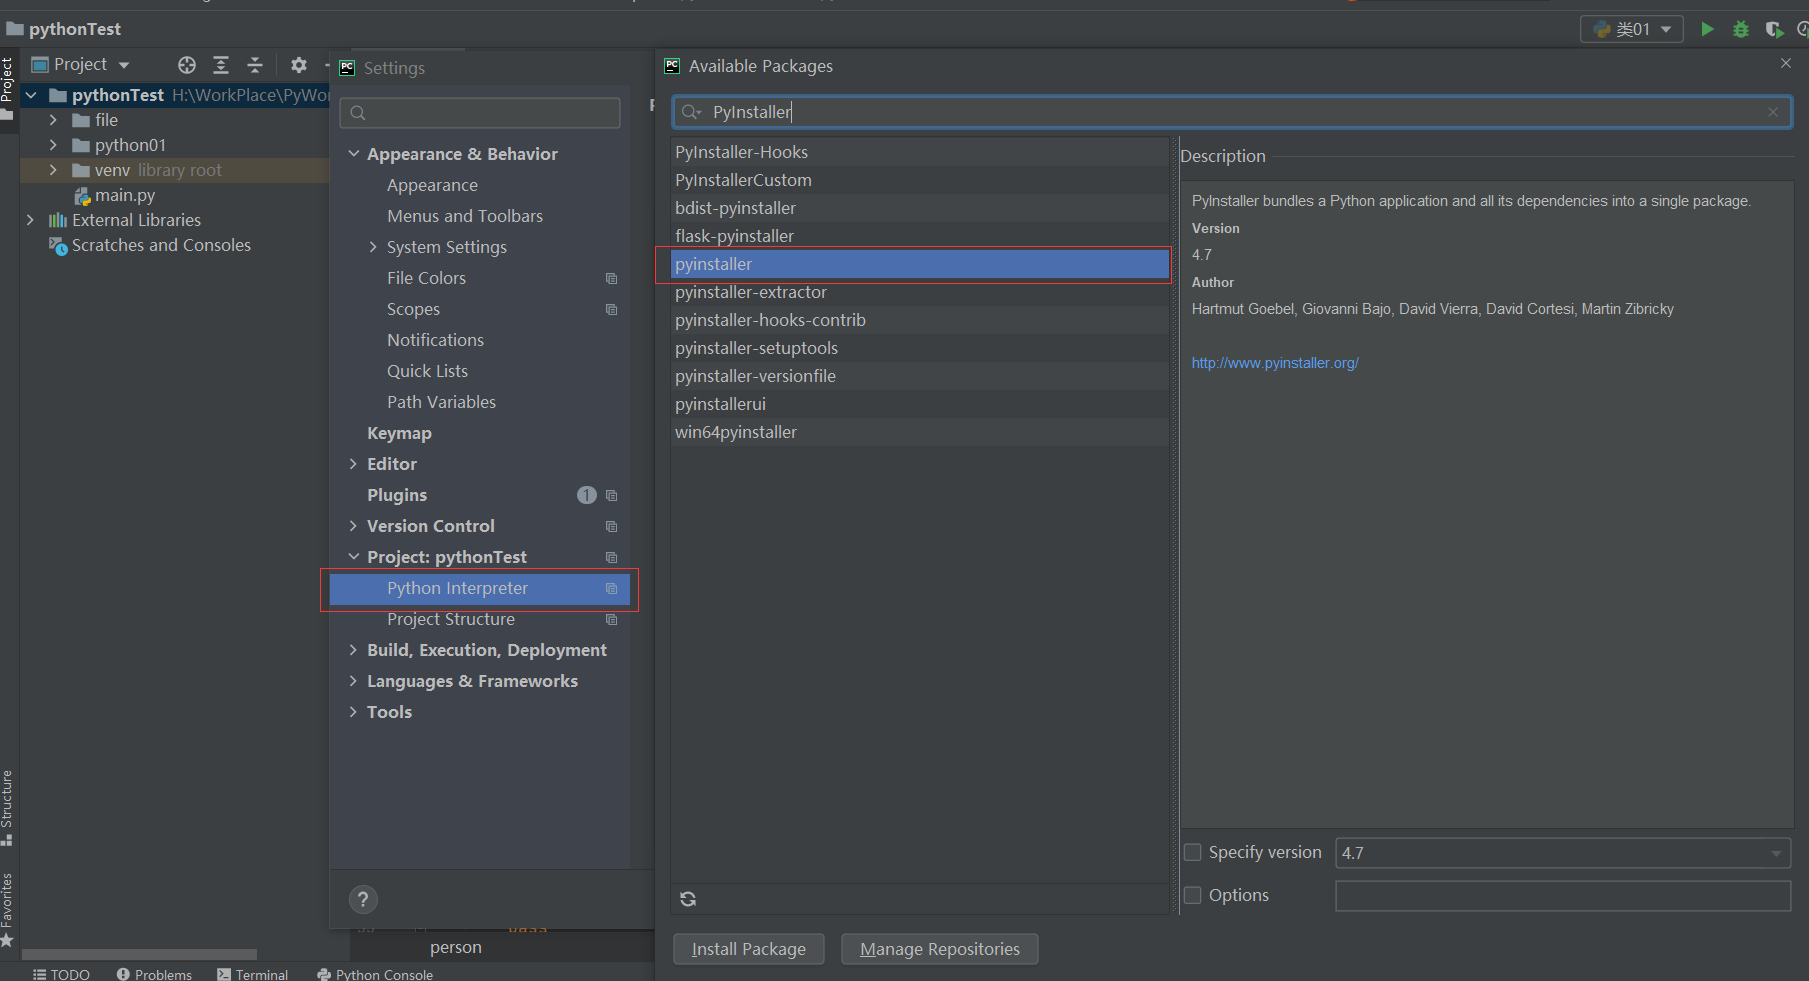Click the Options text field
This screenshot has width=1809, height=981.
click(x=1563, y=896)
